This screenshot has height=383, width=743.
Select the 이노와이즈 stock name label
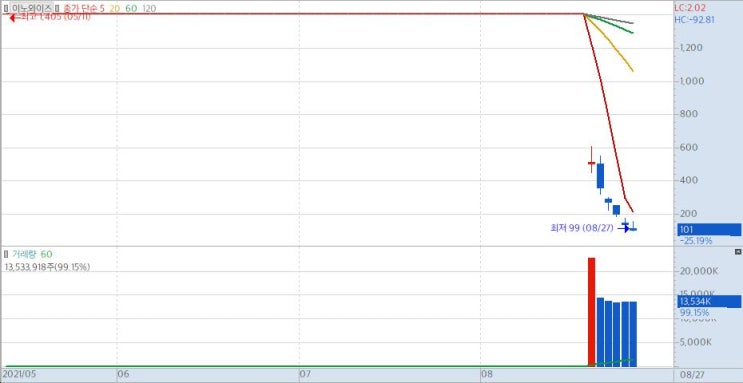pos(31,9)
